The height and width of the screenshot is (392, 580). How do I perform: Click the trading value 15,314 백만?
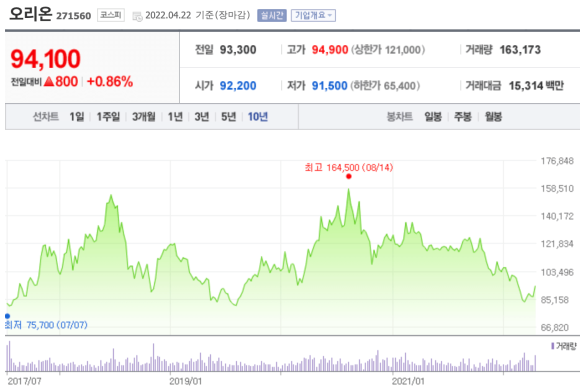pyautogui.click(x=536, y=86)
